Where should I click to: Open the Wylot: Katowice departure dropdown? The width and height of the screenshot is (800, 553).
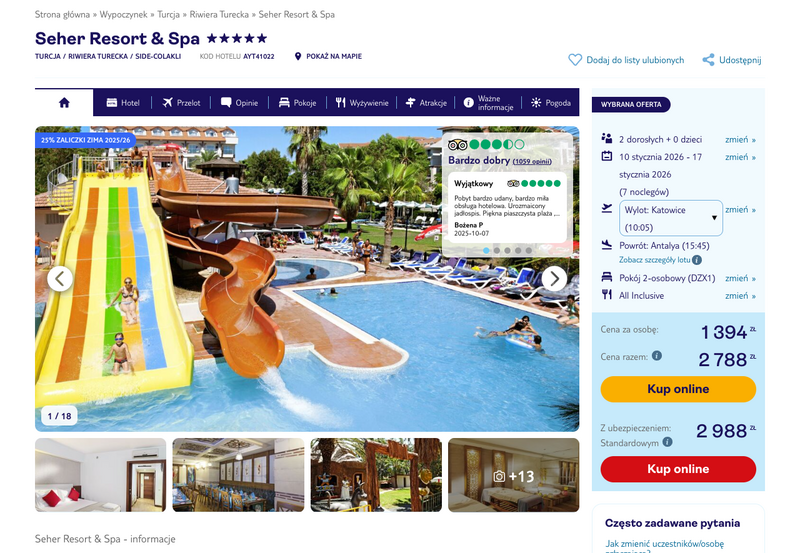(x=670, y=218)
